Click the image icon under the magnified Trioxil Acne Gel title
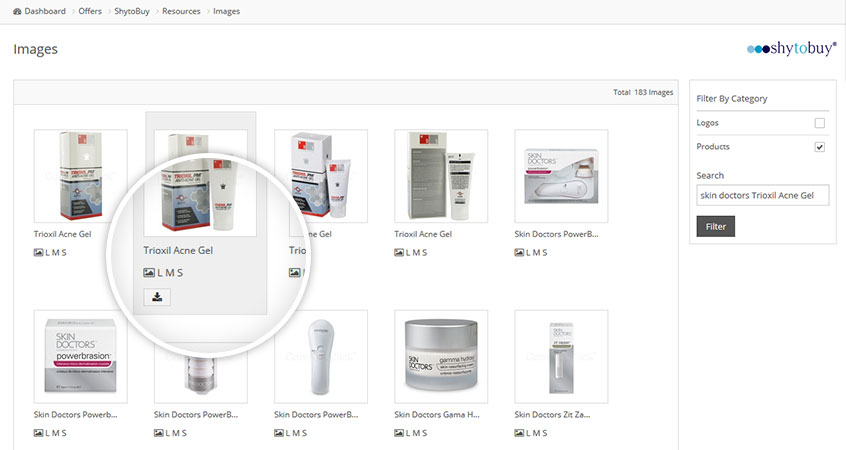Image resolution: width=846 pixels, height=450 pixels. pos(149,272)
